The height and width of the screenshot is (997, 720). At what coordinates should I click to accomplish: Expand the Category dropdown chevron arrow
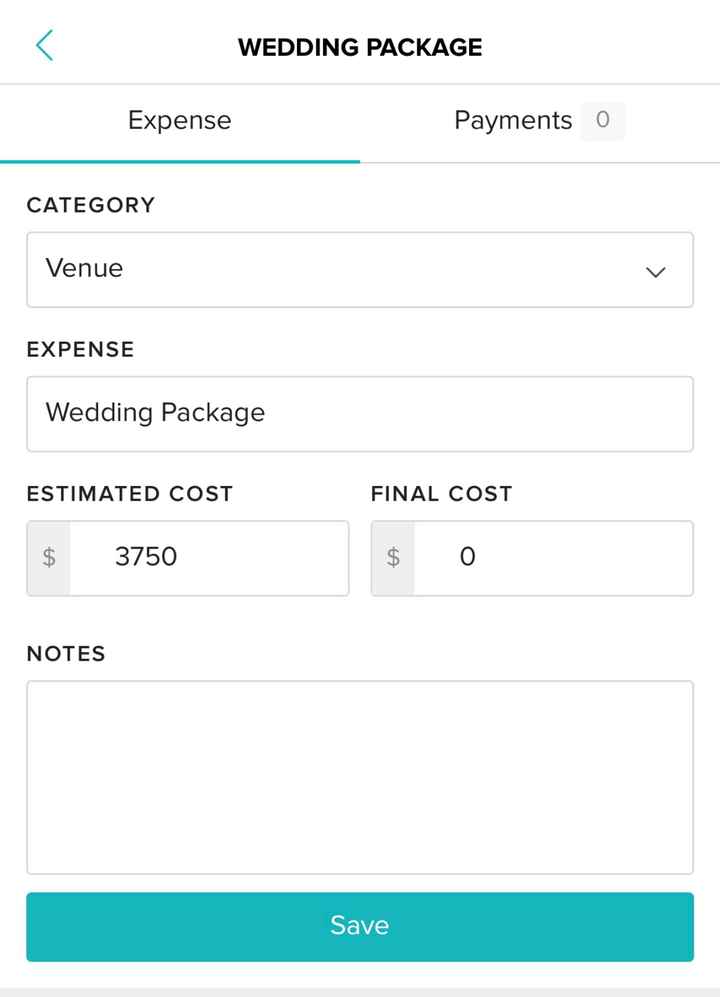coord(656,271)
